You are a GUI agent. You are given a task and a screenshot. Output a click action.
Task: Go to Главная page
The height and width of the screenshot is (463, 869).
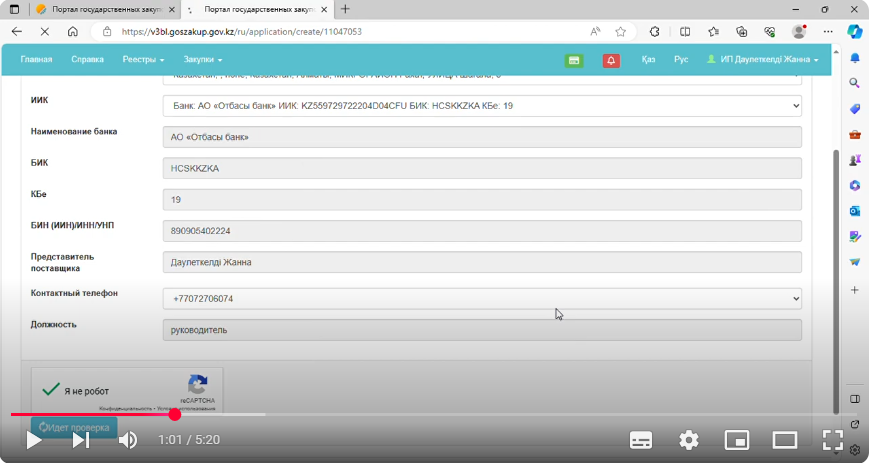pyautogui.click(x=36, y=59)
